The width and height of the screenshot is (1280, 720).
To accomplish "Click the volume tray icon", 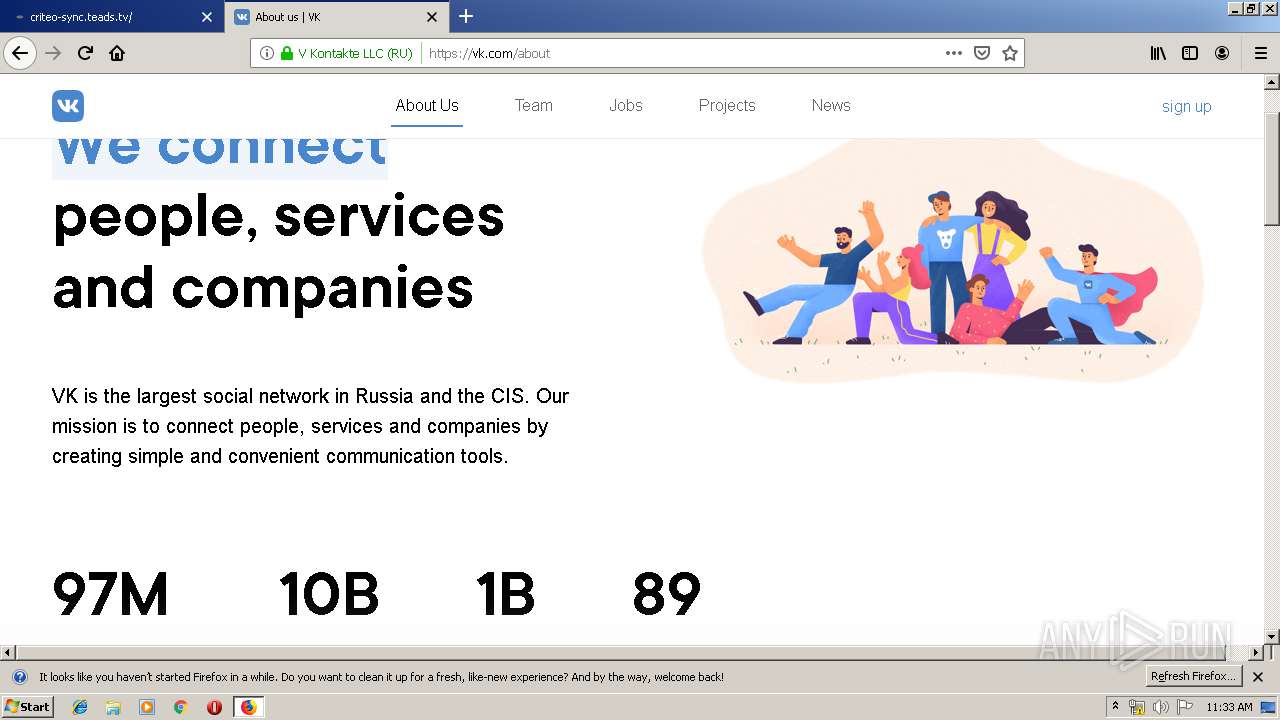I will (x=1160, y=707).
